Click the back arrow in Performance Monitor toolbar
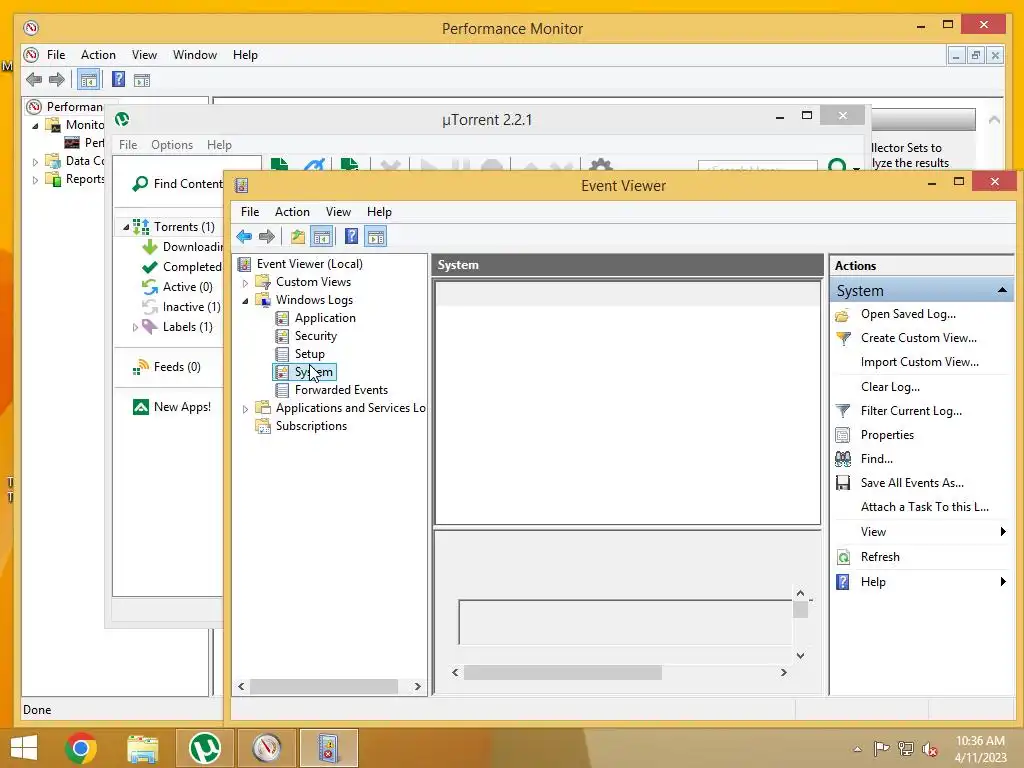The width and height of the screenshot is (1024, 768). pos(34,80)
